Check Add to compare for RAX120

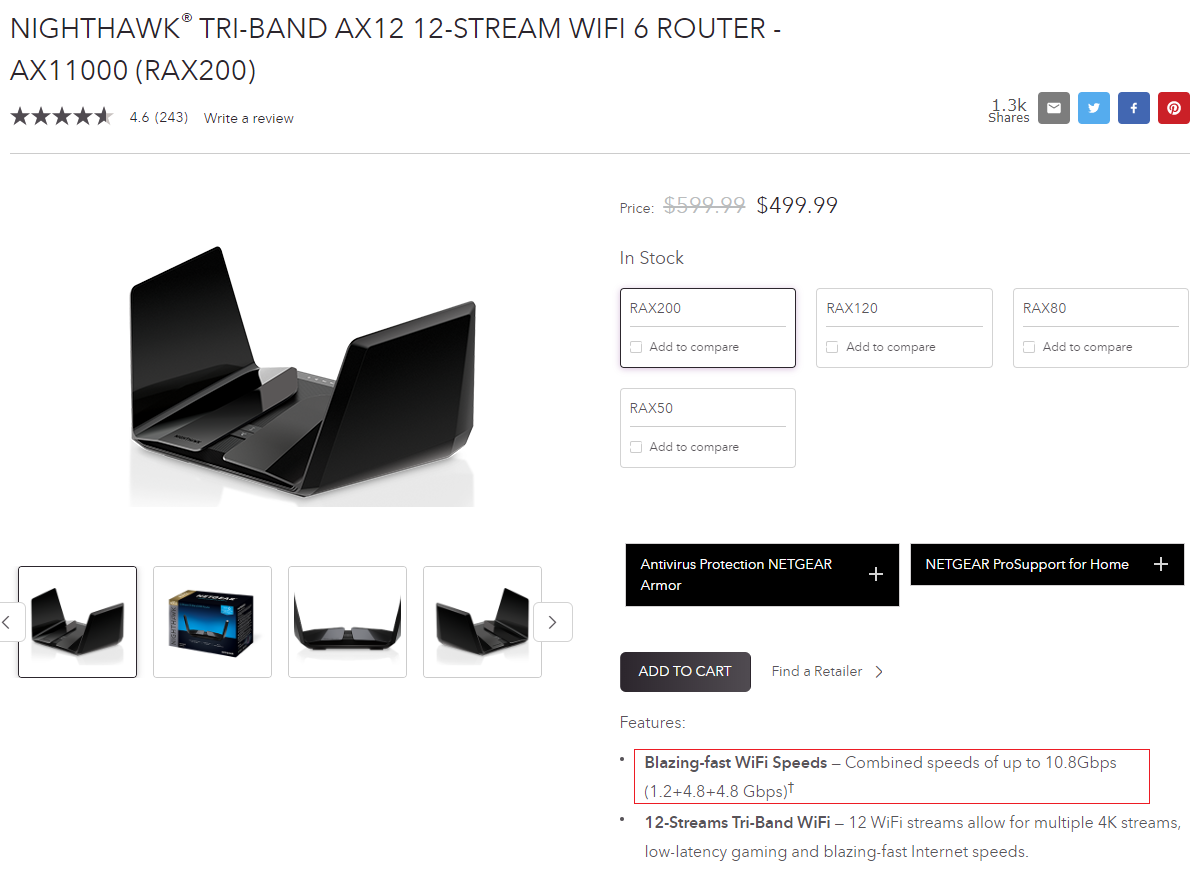tap(833, 347)
